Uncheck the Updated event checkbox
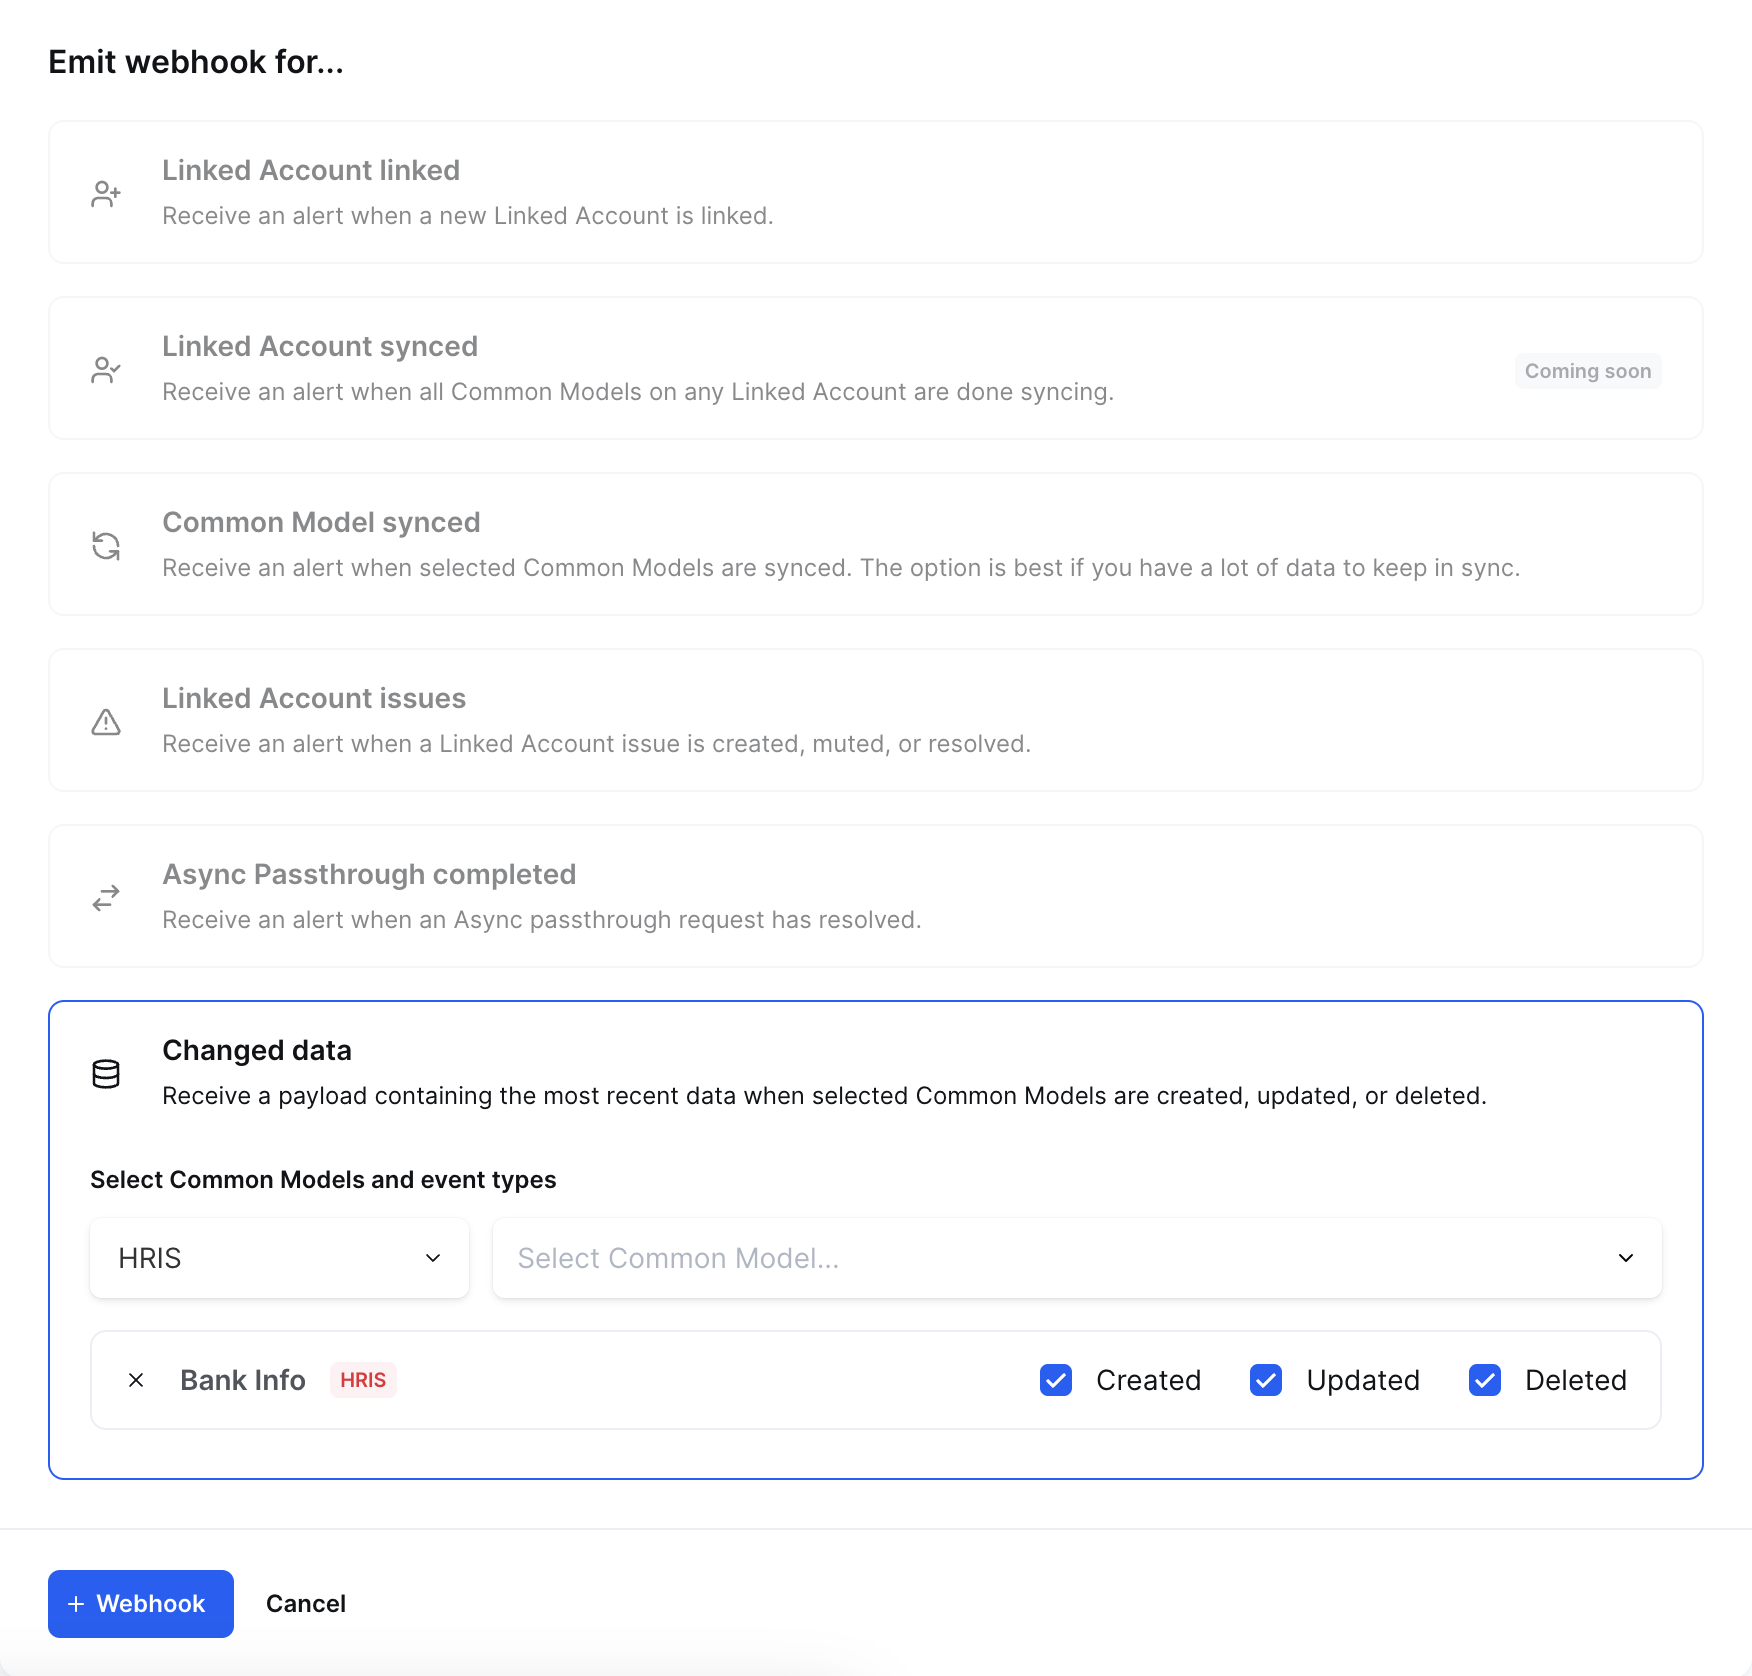The width and height of the screenshot is (1752, 1676). [1266, 1380]
